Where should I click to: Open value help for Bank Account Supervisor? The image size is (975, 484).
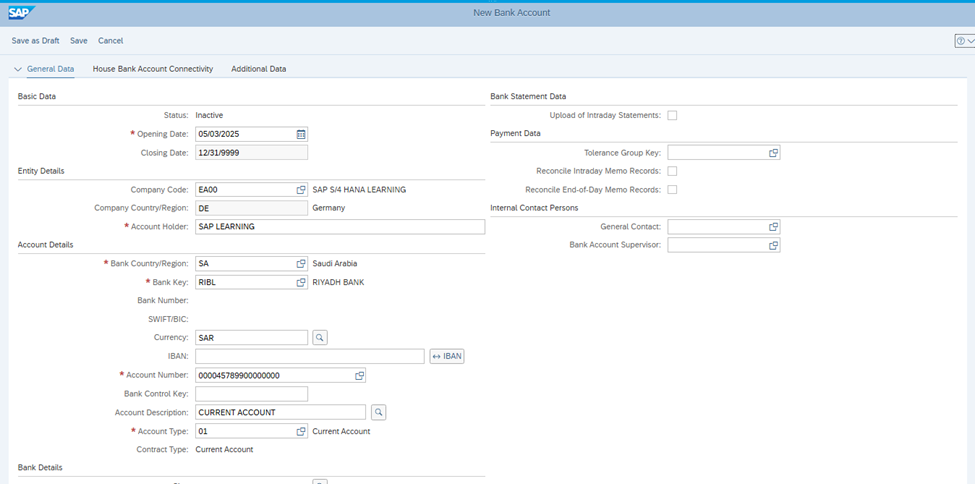774,245
